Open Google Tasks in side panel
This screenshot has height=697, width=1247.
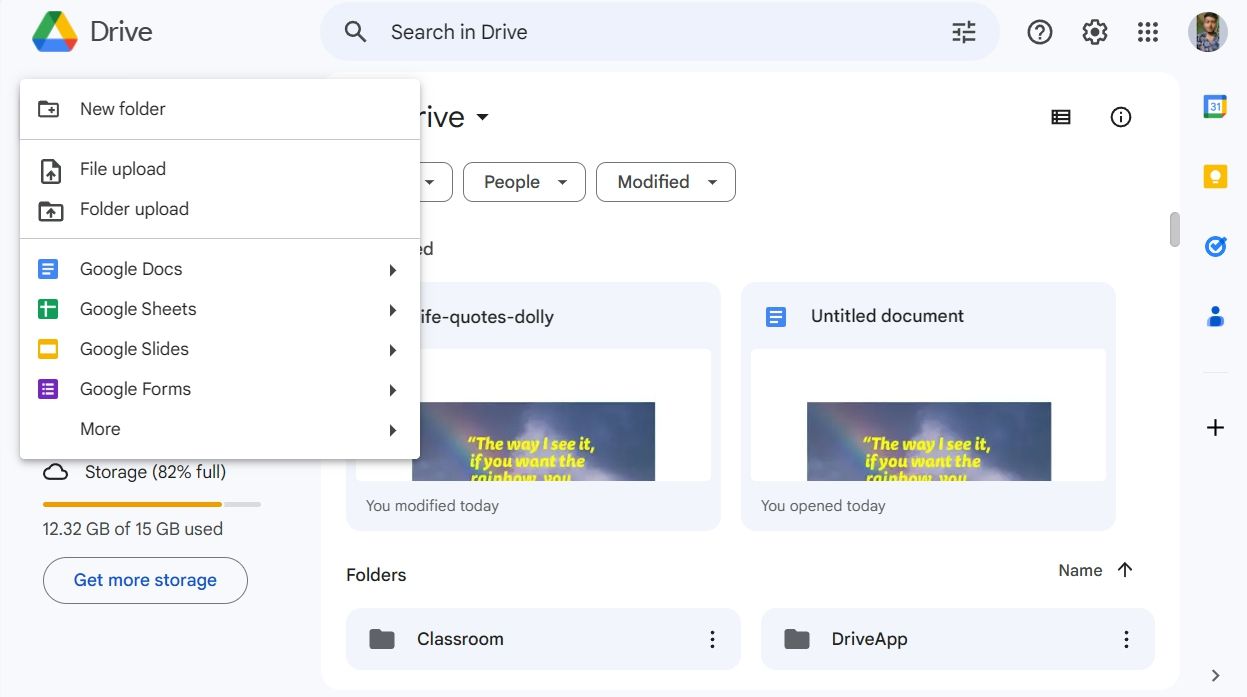pos(1214,246)
